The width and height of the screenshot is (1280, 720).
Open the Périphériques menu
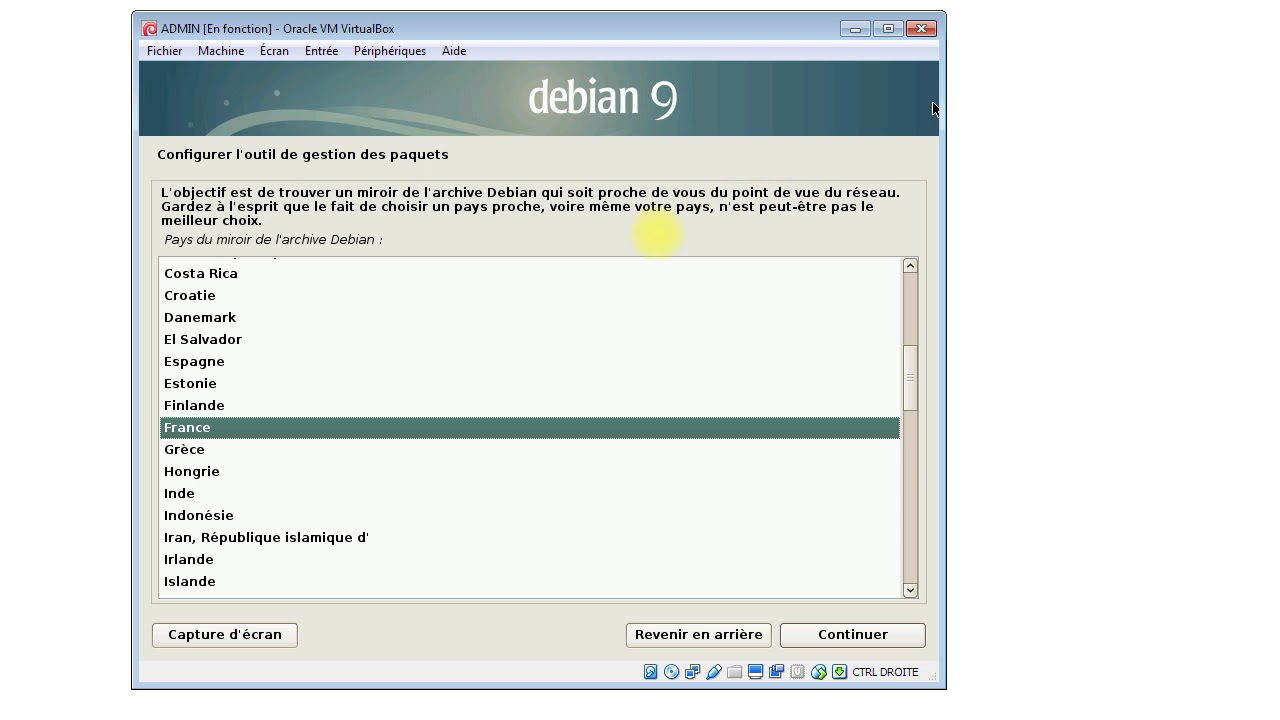click(390, 51)
